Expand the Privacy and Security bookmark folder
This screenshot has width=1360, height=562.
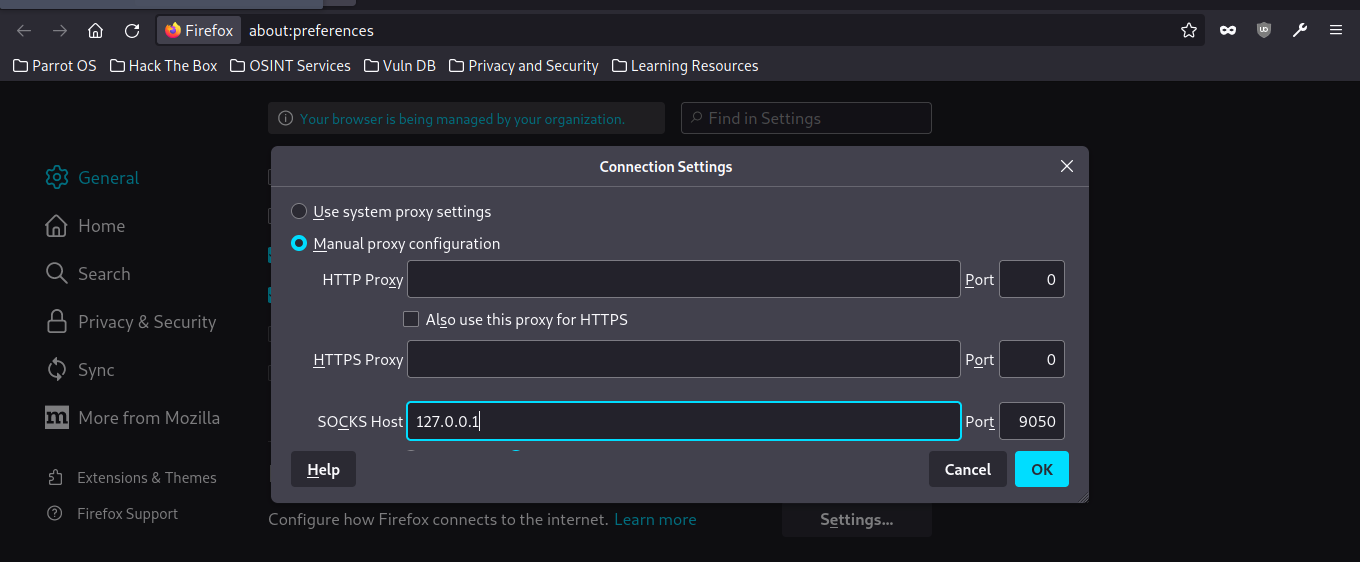524,66
